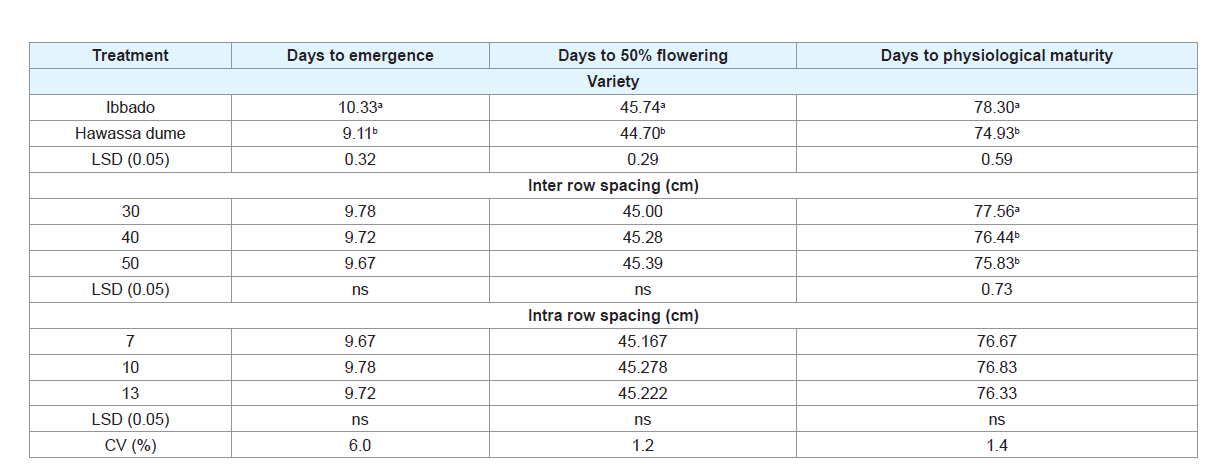Select the CV (%) row label

(130, 446)
